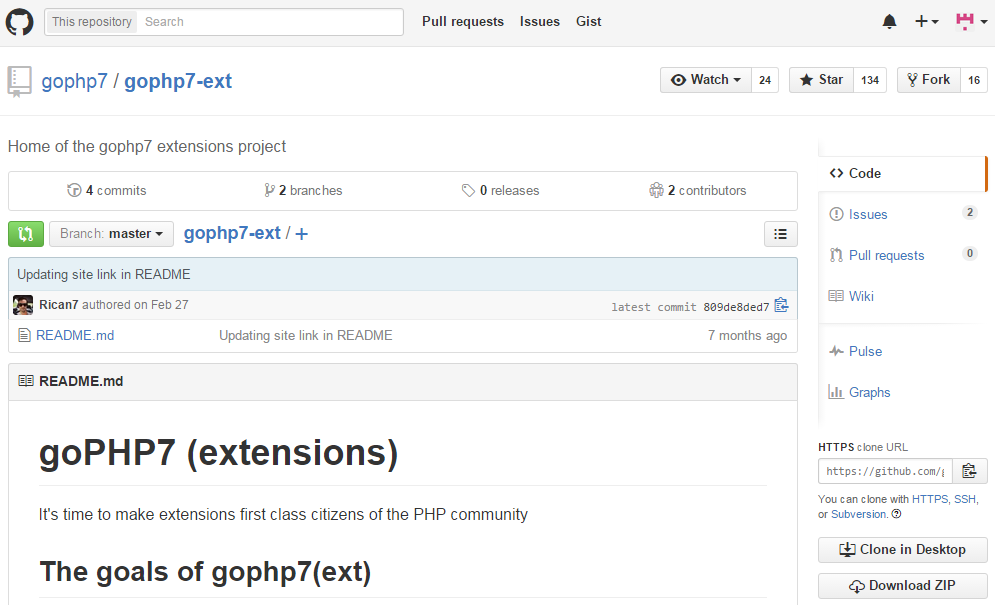Screen dimensions: 995x605
Task: Open the README.md file
Action: tap(75, 335)
